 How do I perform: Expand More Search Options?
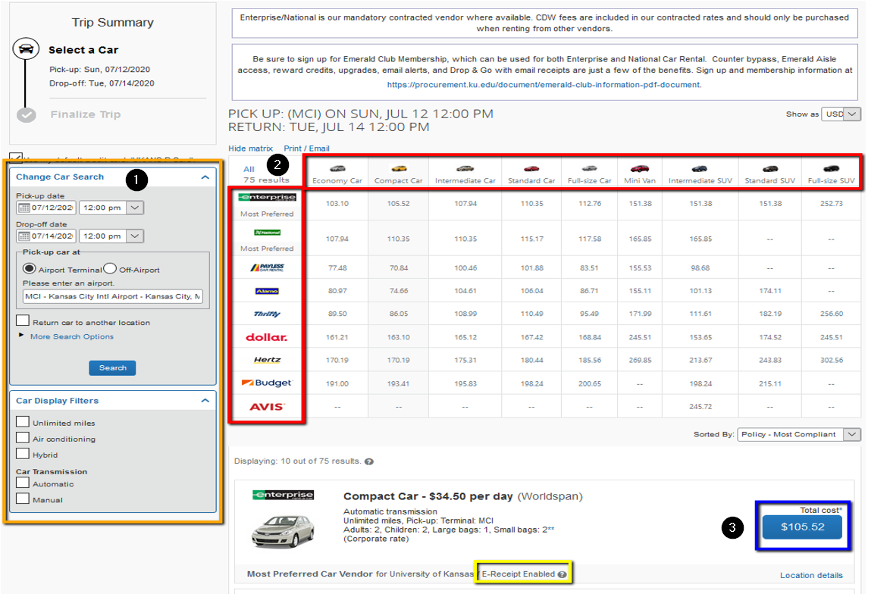[x=72, y=336]
